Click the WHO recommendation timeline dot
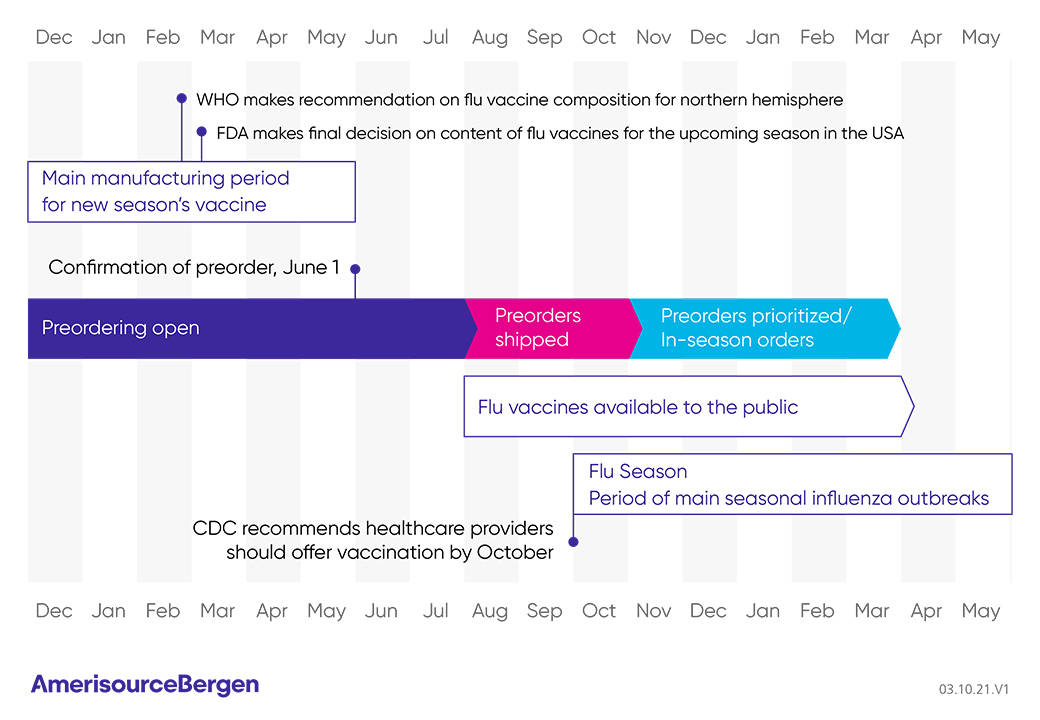The height and width of the screenshot is (720, 1040). (x=182, y=99)
